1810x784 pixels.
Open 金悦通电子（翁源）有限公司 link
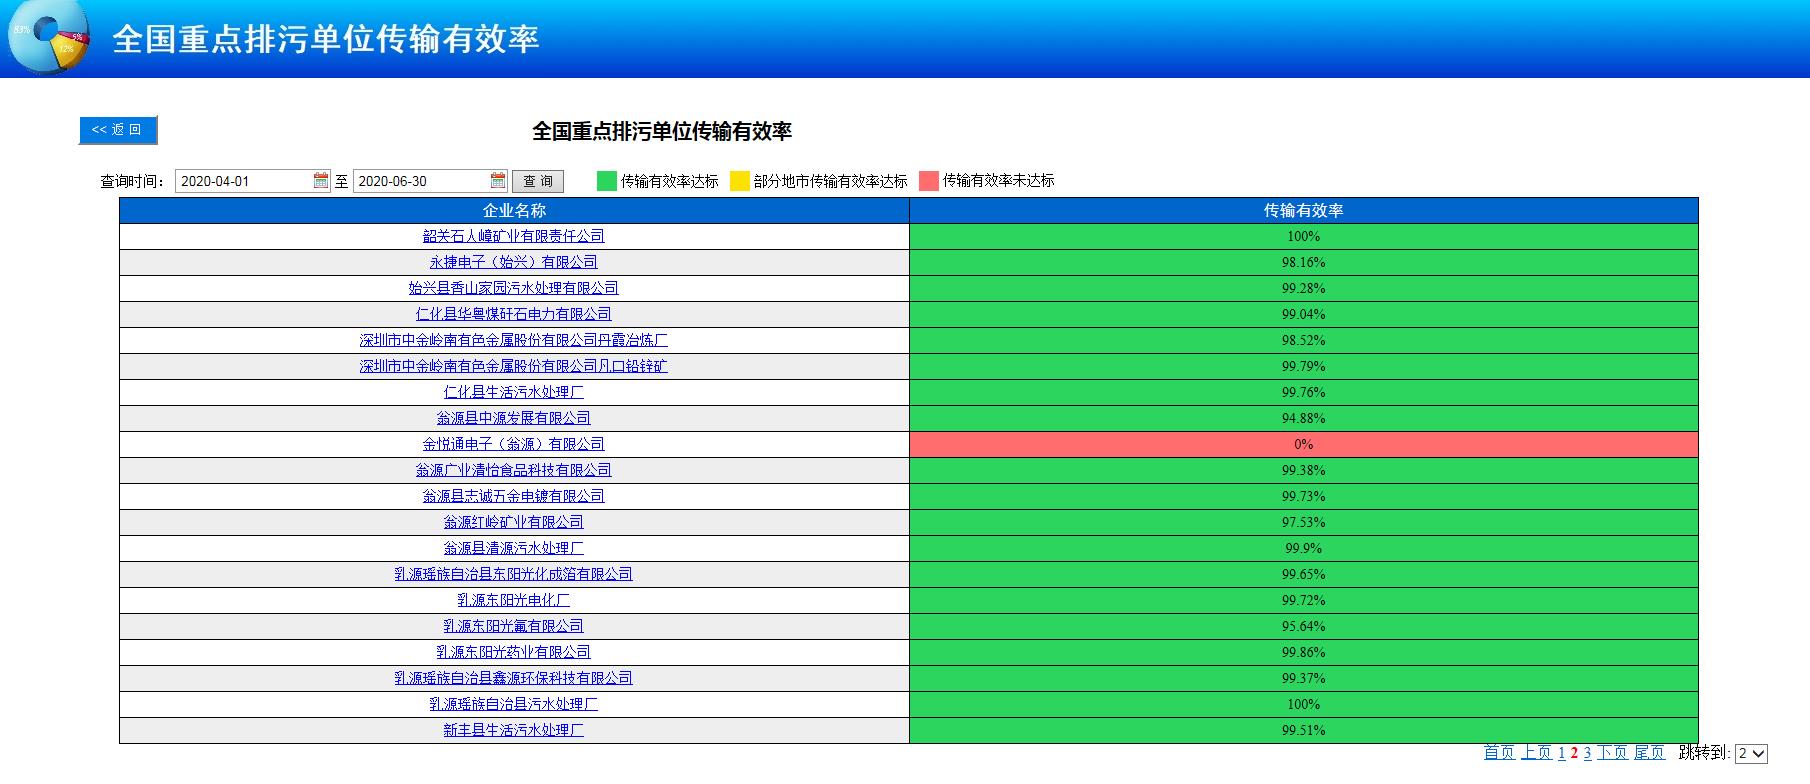pyautogui.click(x=514, y=444)
